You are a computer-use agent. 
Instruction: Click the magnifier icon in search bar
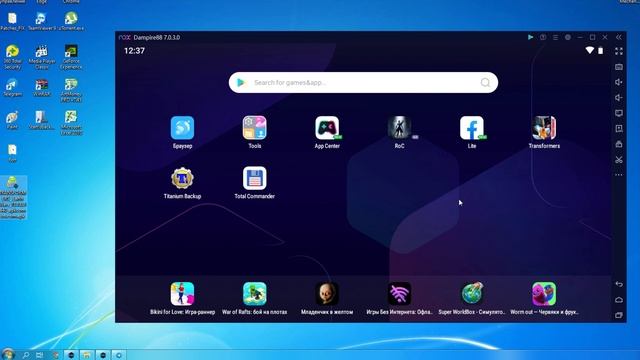(x=485, y=82)
